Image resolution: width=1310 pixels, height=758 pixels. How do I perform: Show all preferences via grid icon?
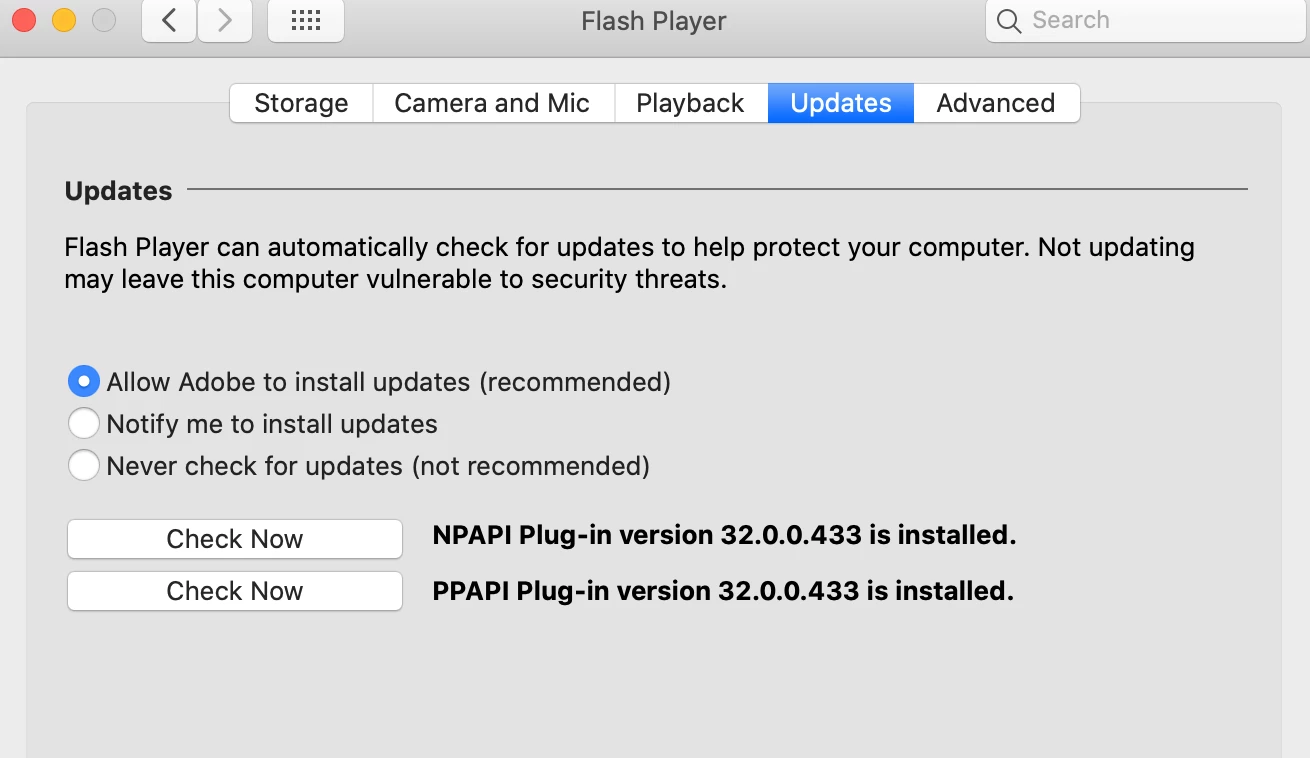pyautogui.click(x=306, y=21)
